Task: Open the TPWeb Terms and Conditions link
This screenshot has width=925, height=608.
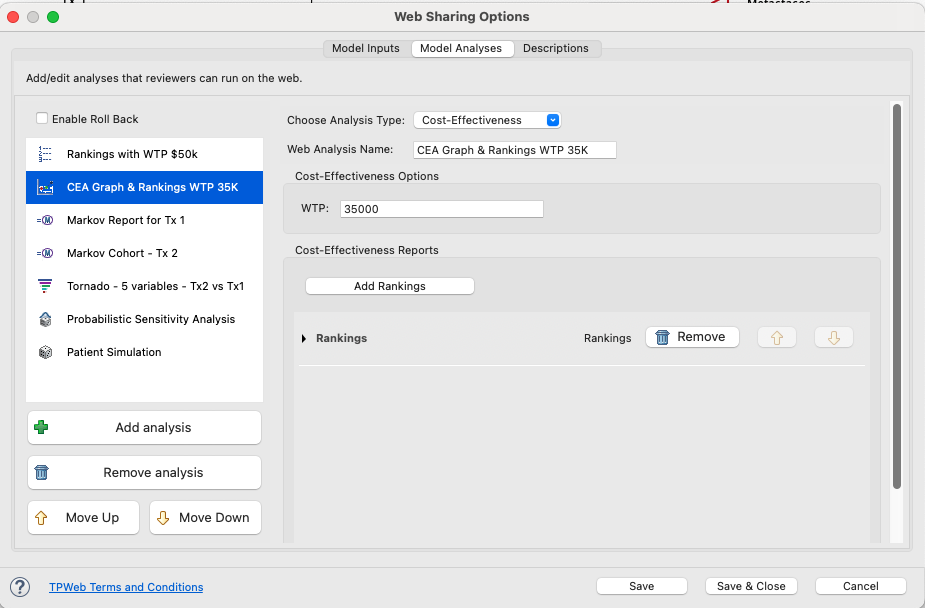Action: [x=126, y=587]
